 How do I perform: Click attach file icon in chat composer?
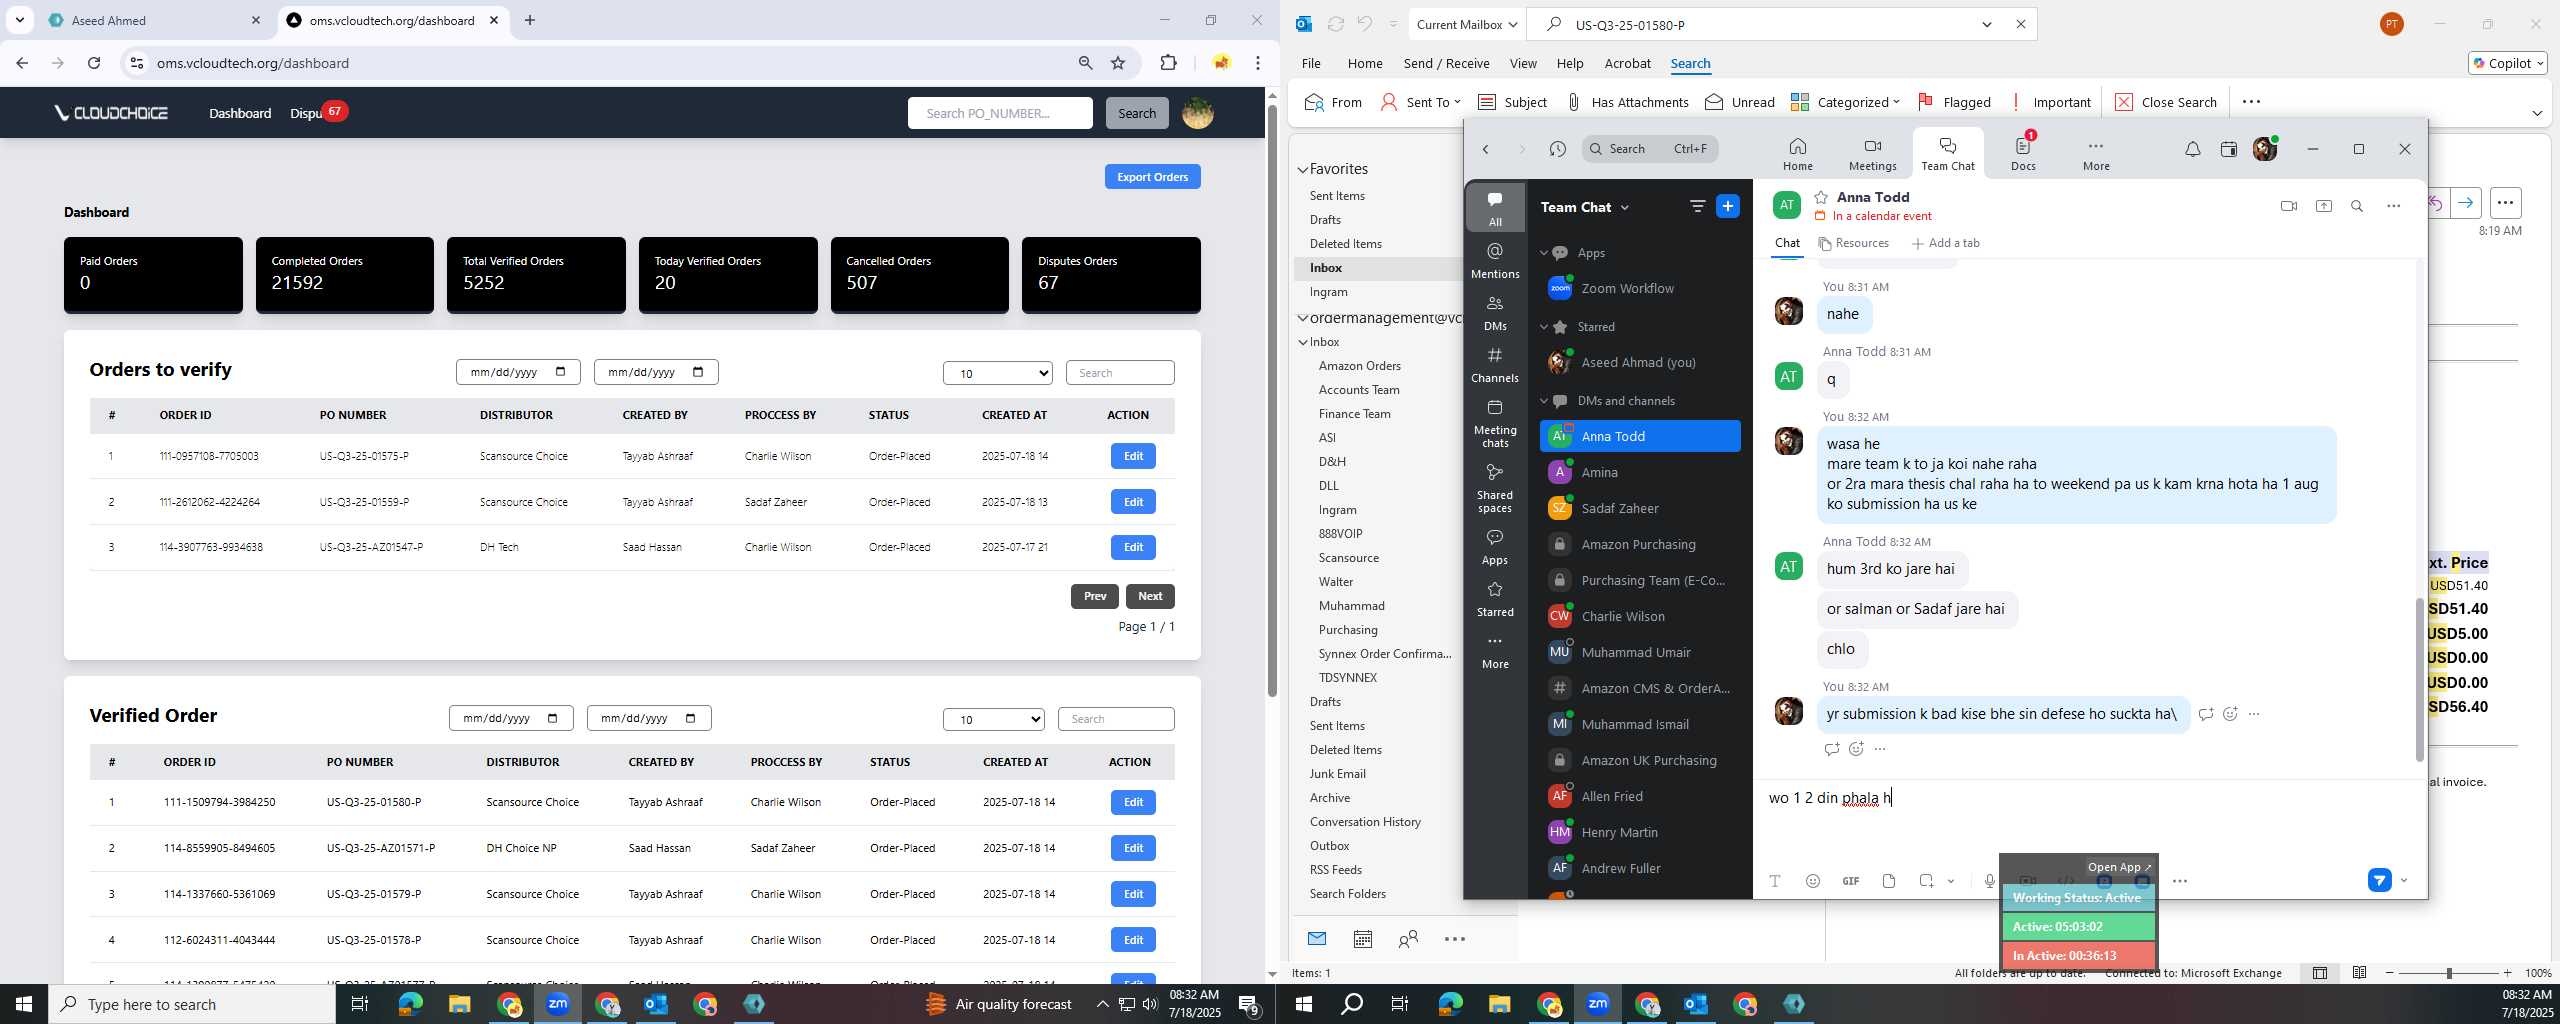point(1888,881)
